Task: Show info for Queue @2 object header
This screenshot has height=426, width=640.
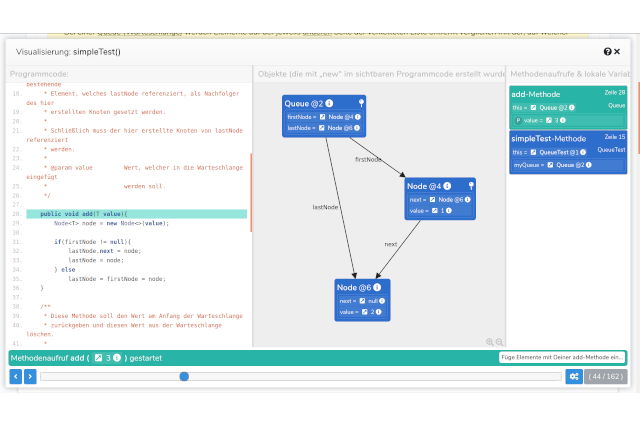Action: 329,103
